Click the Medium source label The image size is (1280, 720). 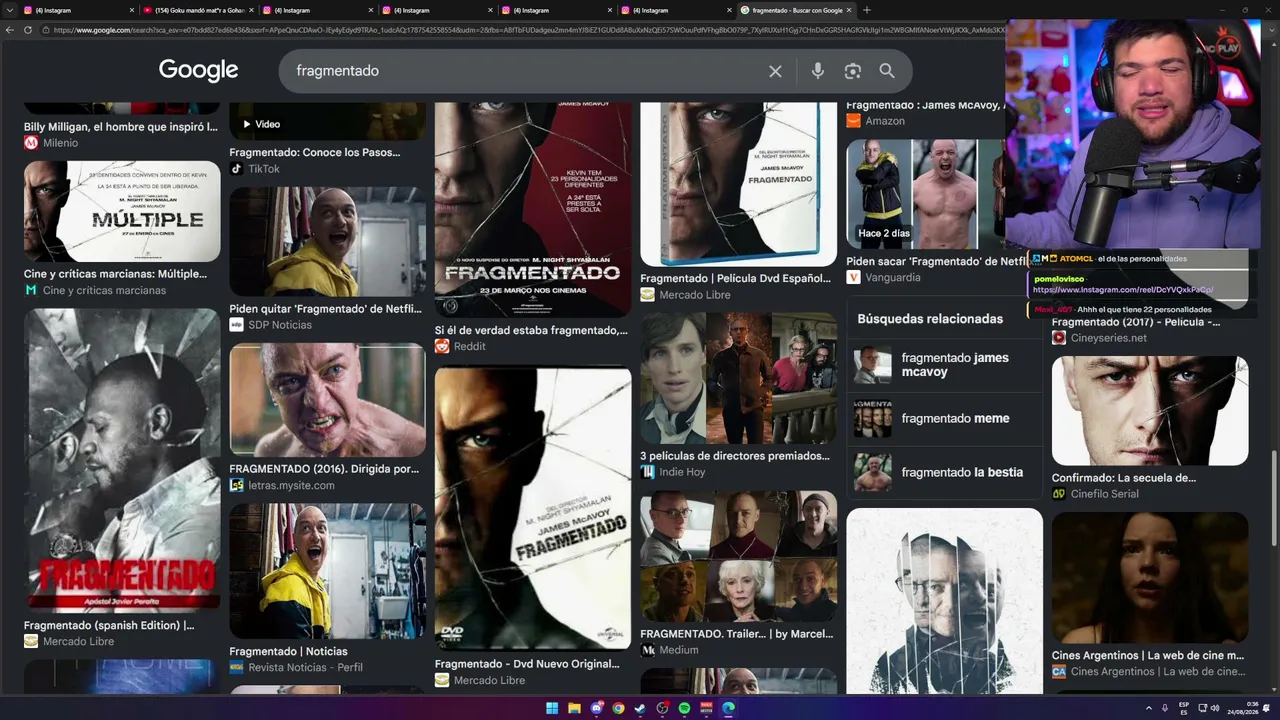(670, 650)
